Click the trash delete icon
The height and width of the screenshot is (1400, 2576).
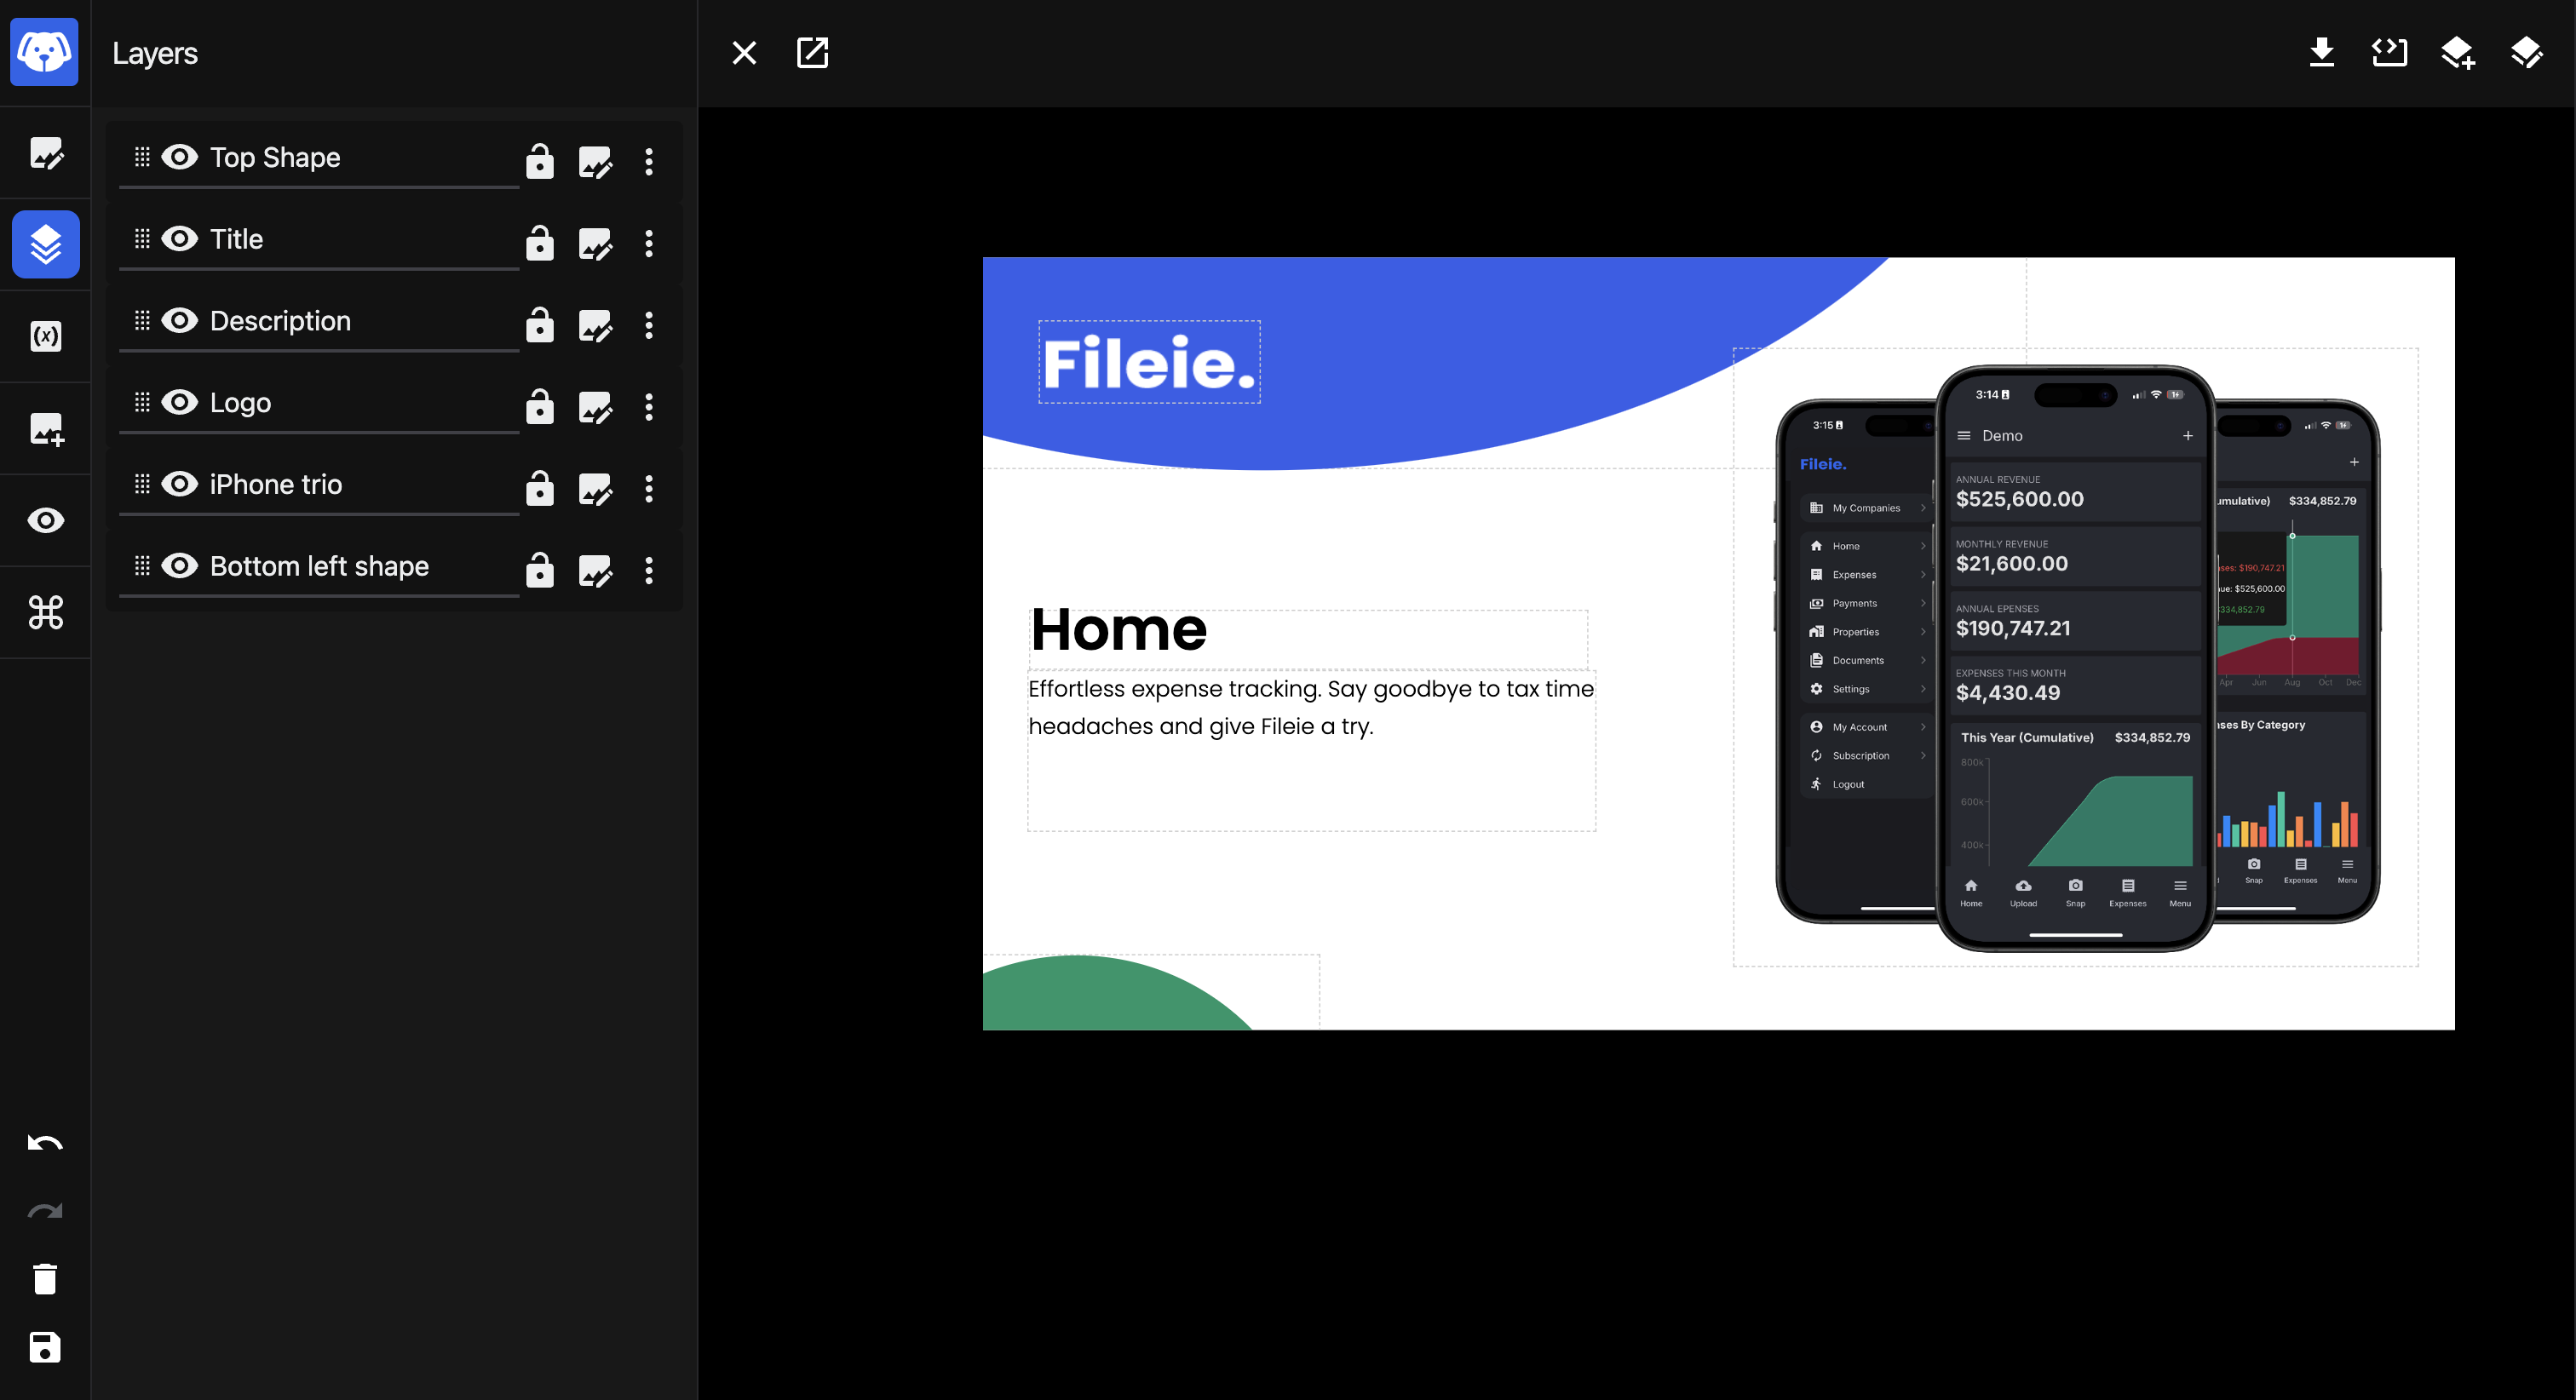(x=45, y=1278)
